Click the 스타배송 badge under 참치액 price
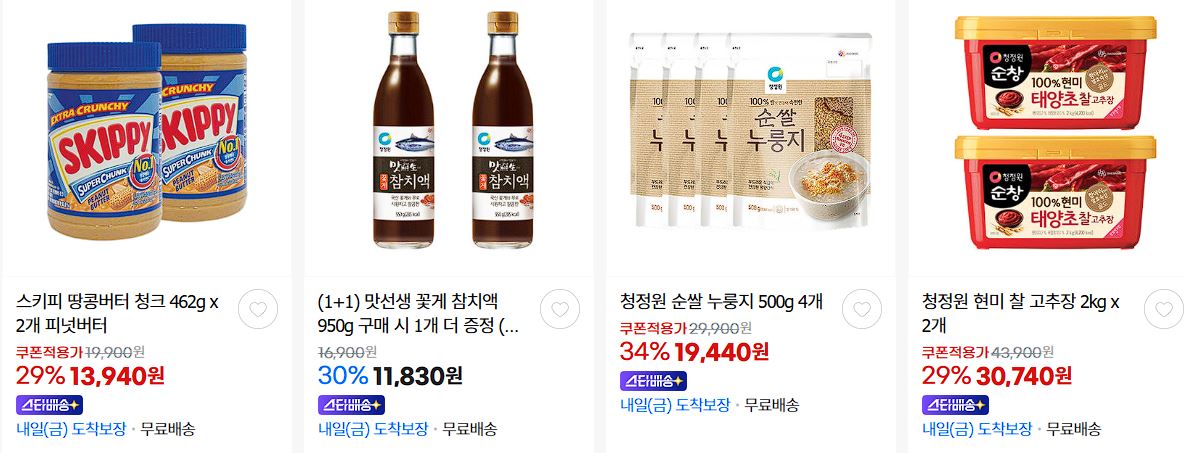Image resolution: width=1184 pixels, height=453 pixels. (x=351, y=405)
